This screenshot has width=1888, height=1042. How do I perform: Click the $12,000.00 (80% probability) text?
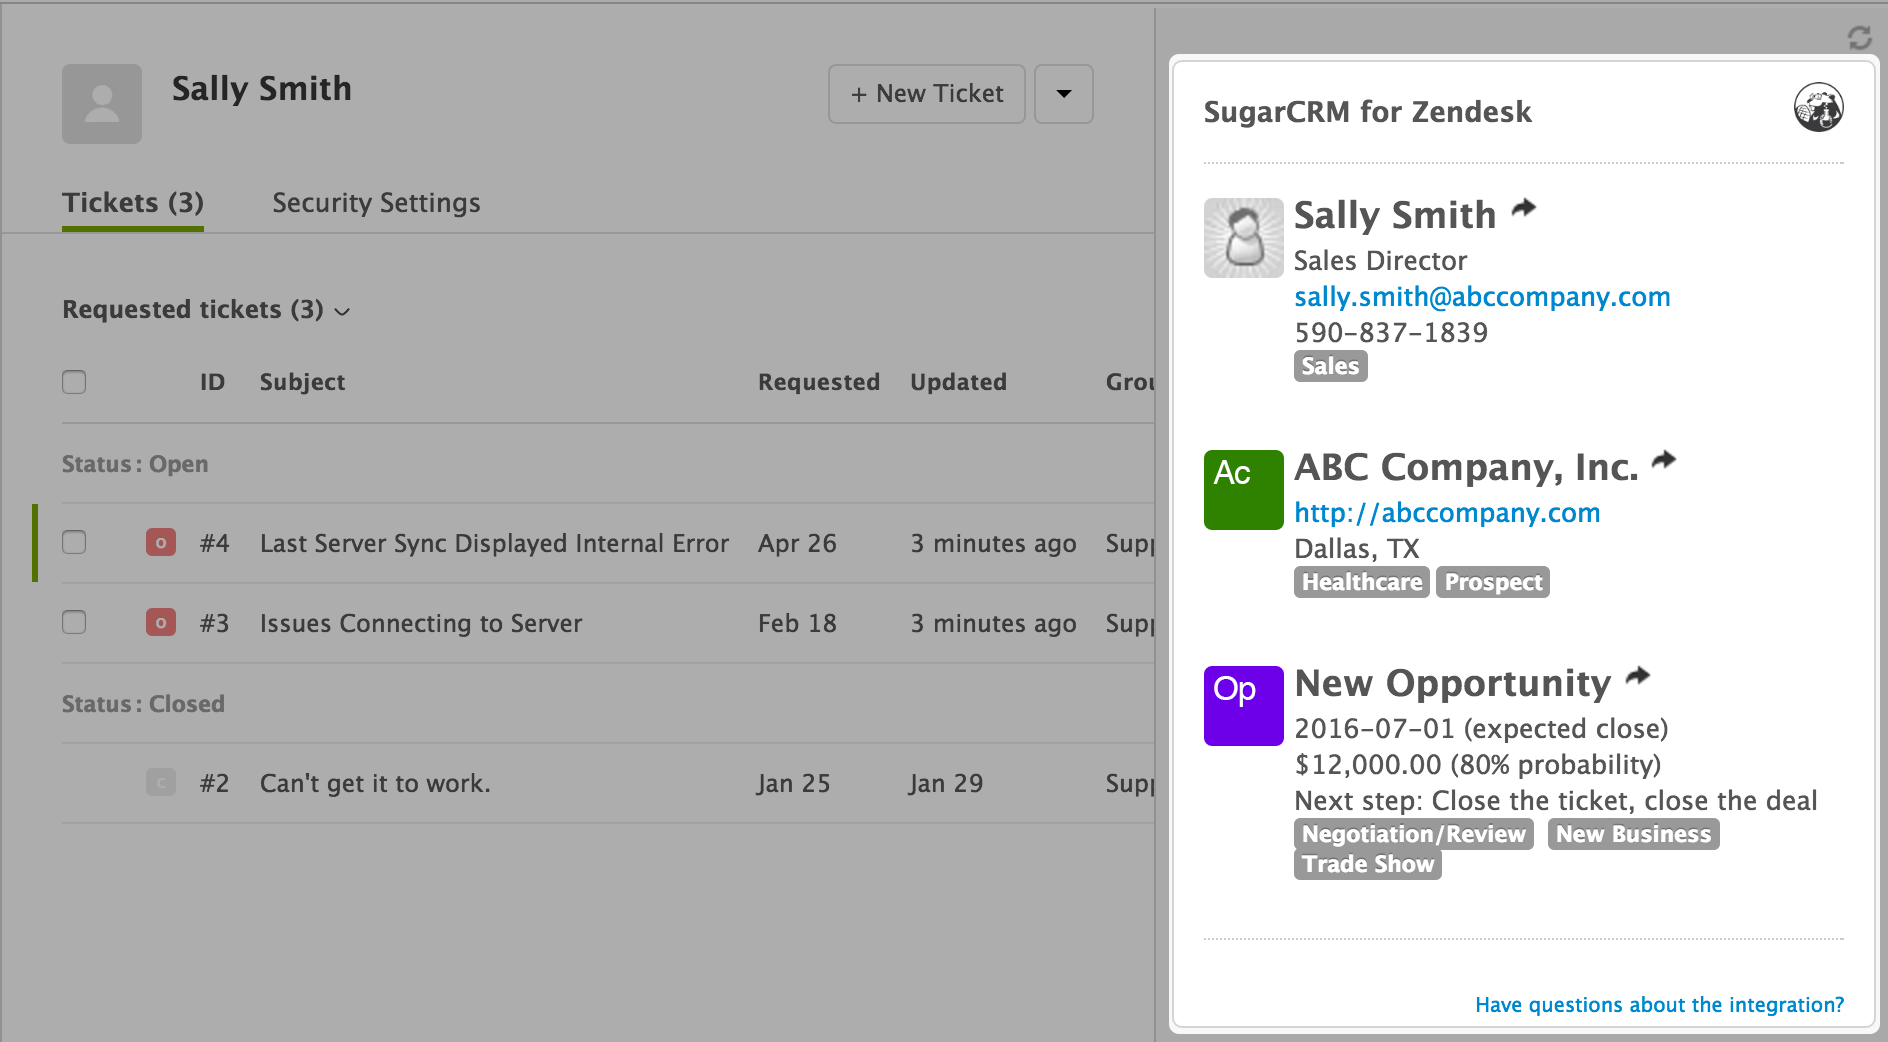1477,765
